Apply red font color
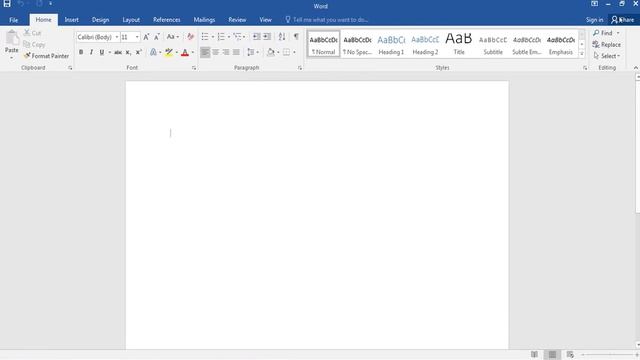Screen dimensions: 640x360 pos(184,52)
